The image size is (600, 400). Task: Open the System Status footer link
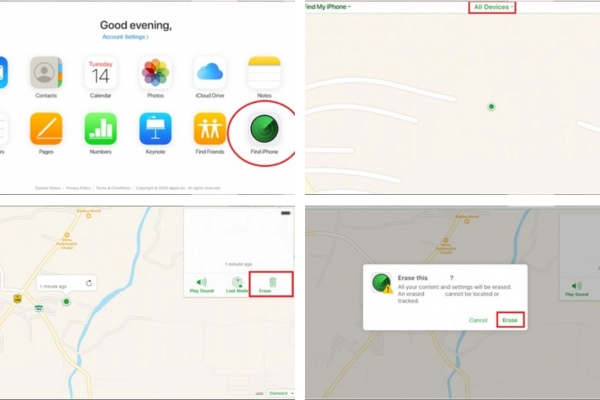48,188
